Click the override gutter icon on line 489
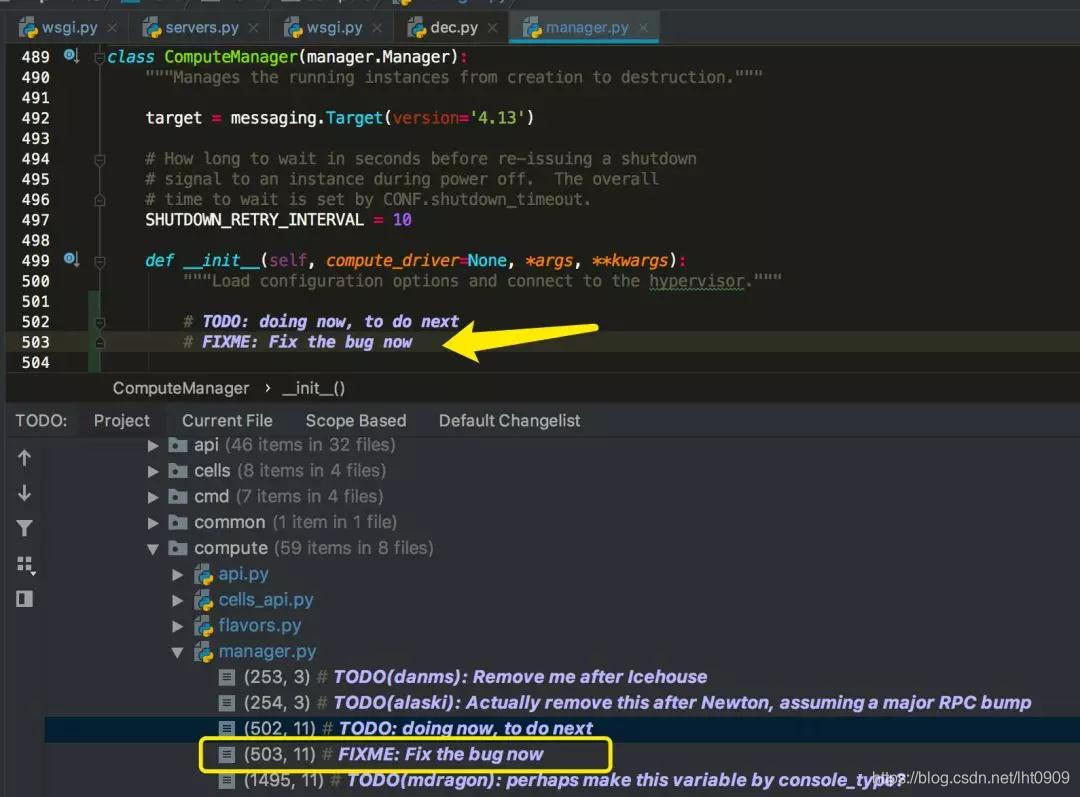 [71, 55]
